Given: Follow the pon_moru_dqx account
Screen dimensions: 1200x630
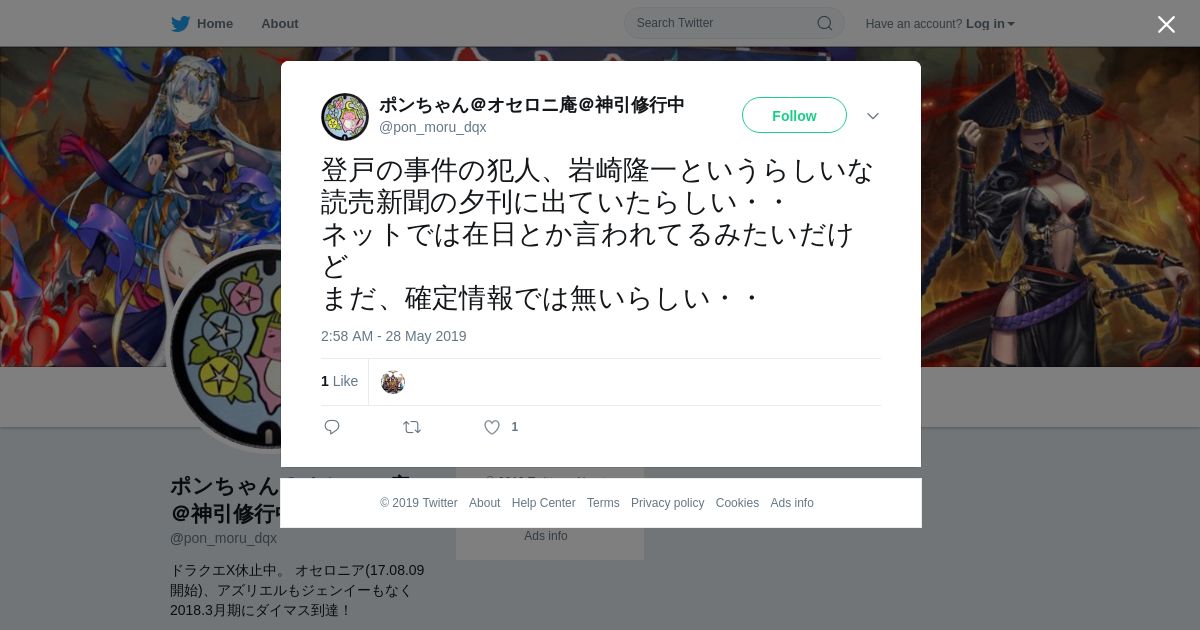Looking at the screenshot, I should (794, 116).
